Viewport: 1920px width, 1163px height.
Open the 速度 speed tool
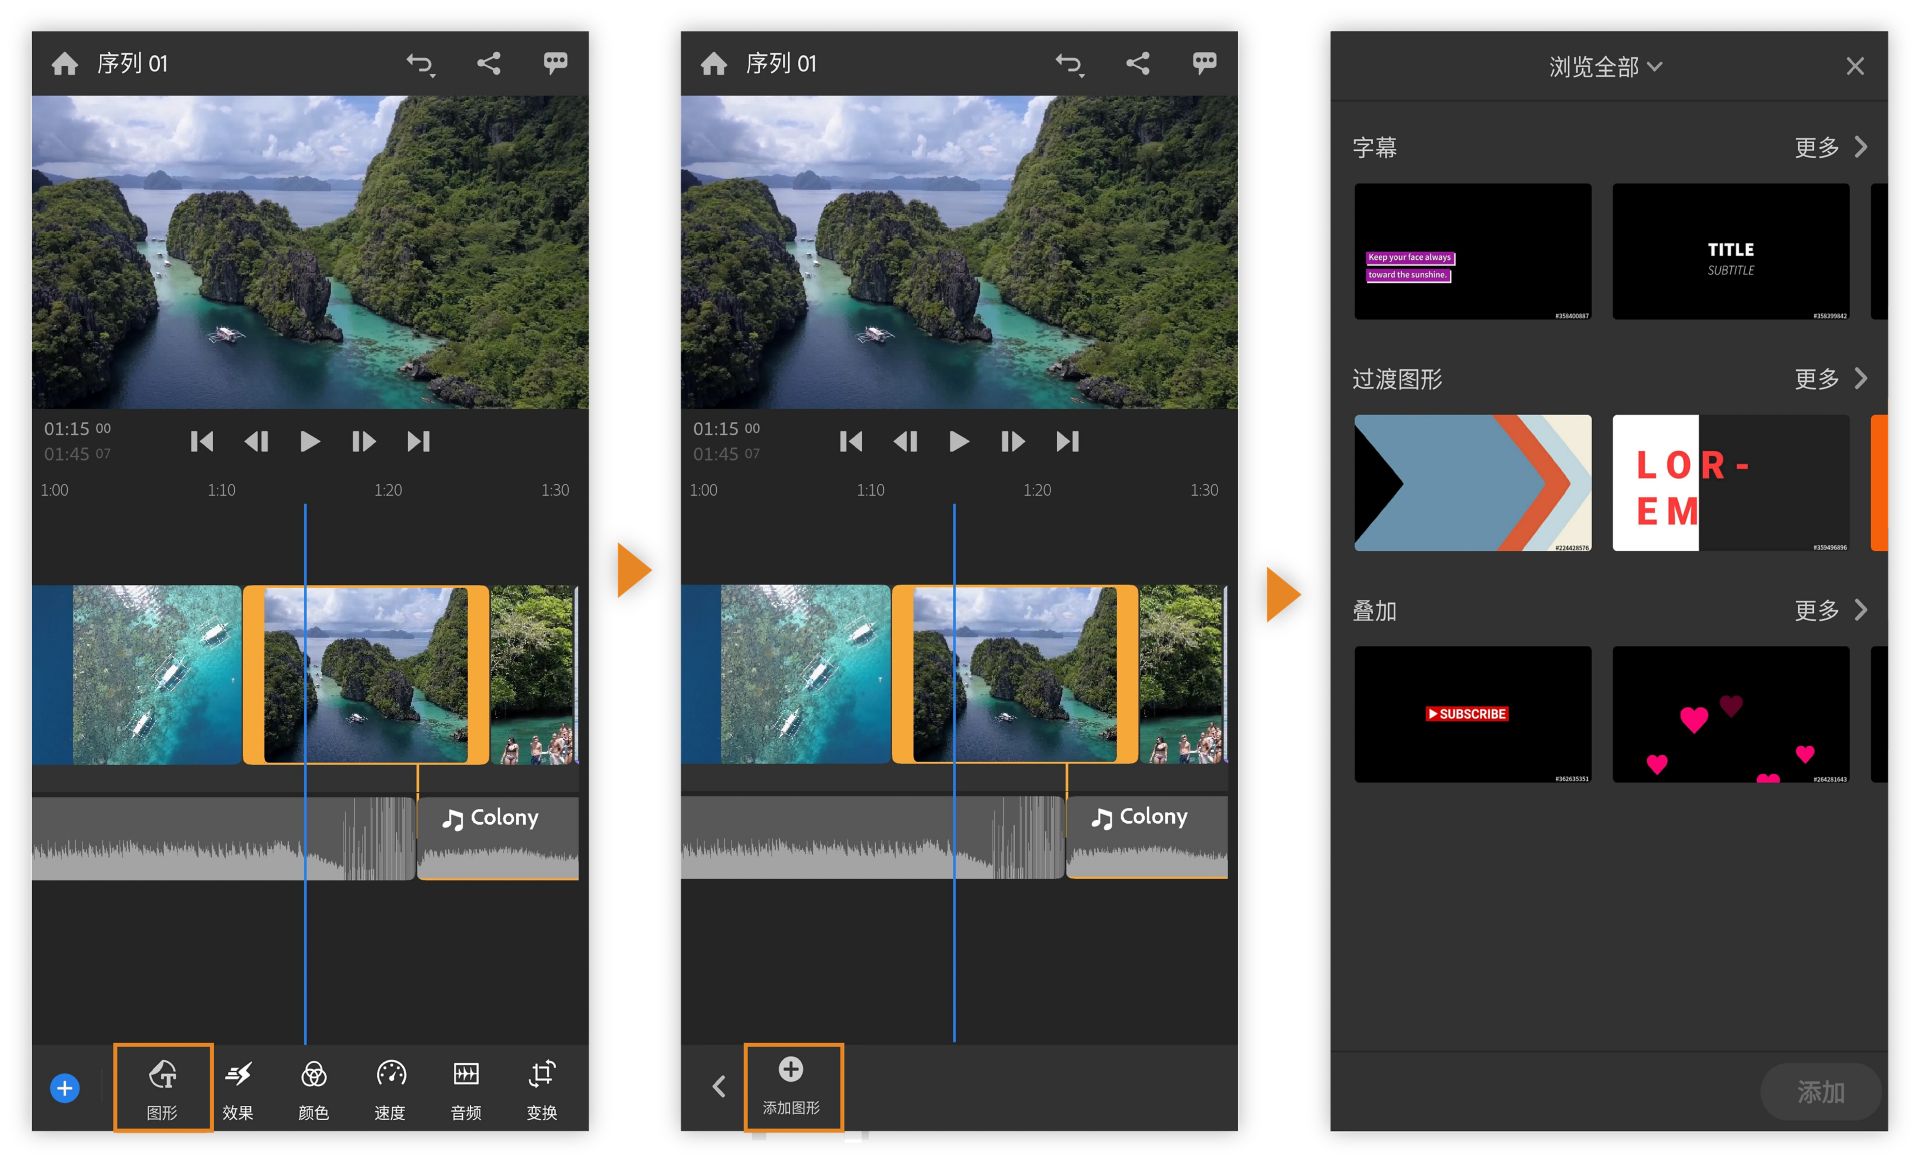coord(390,1087)
